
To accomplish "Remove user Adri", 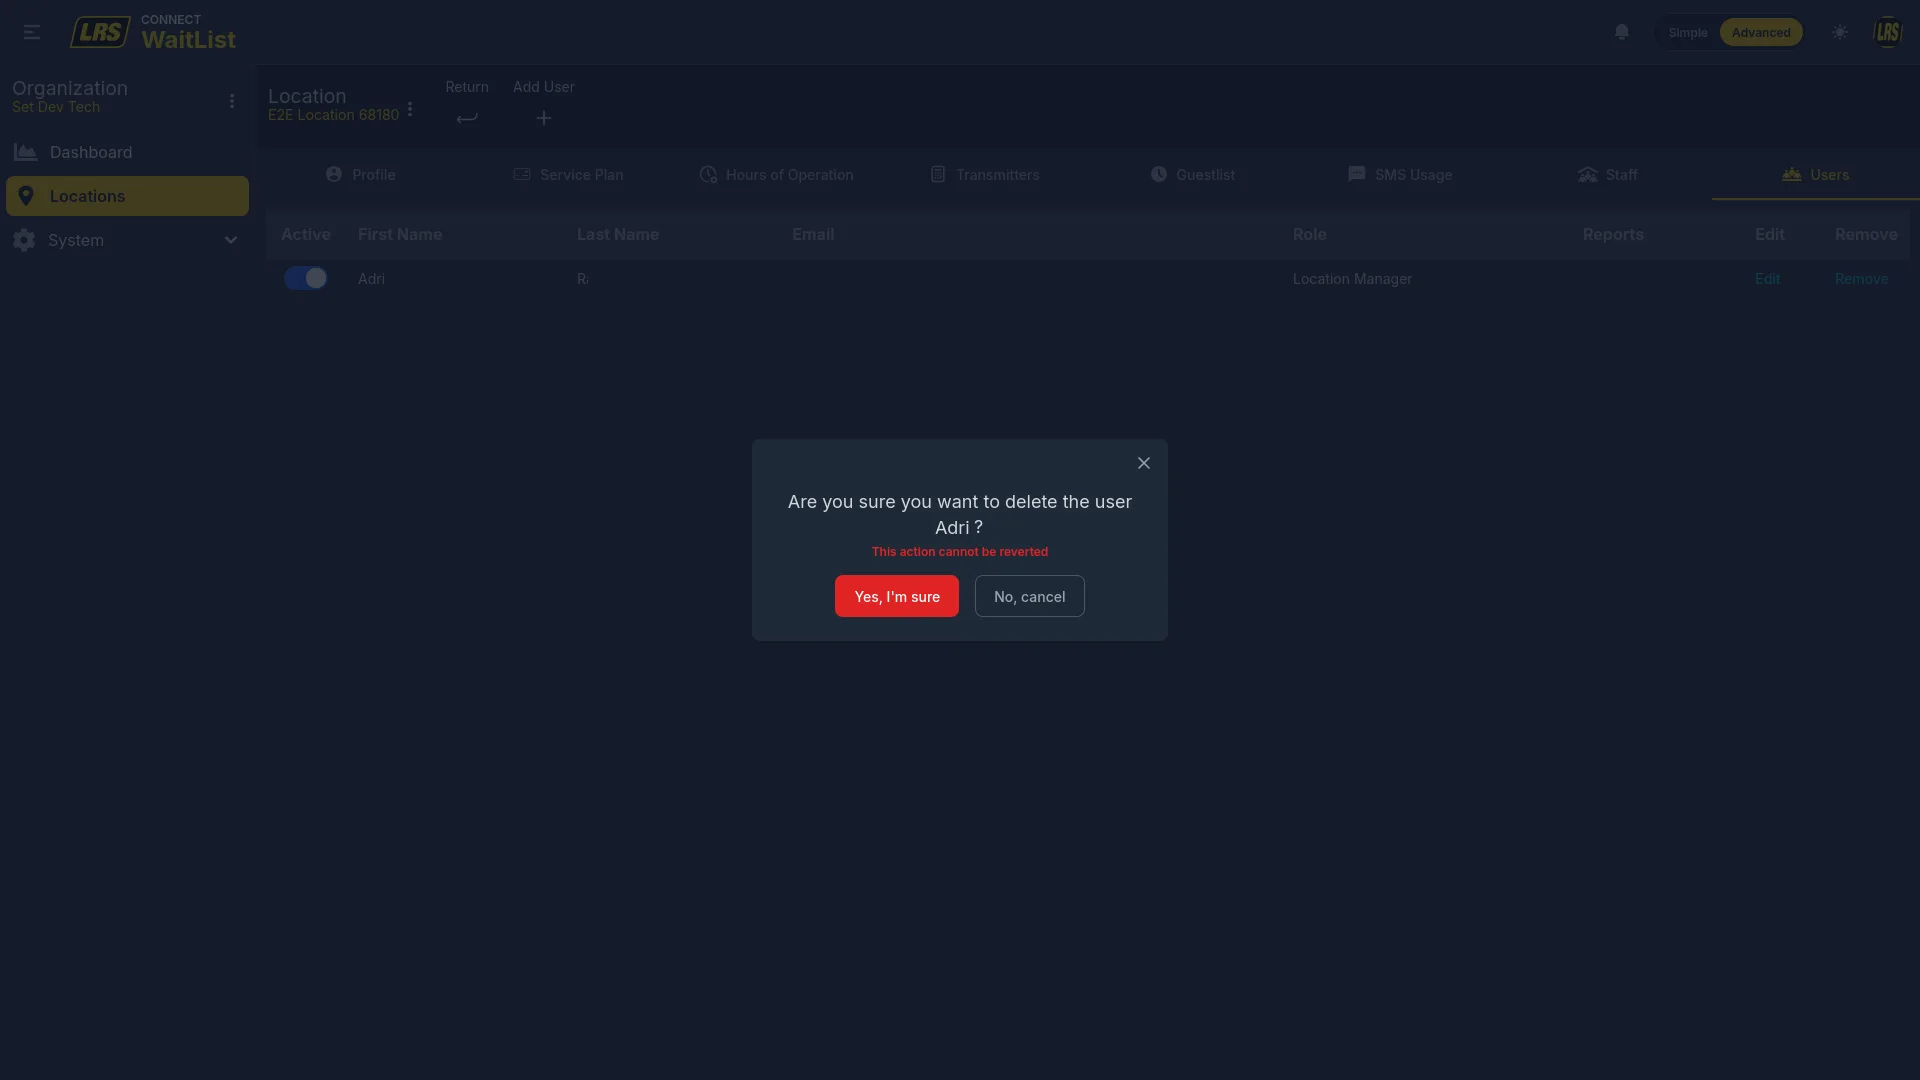I will 1861,279.
